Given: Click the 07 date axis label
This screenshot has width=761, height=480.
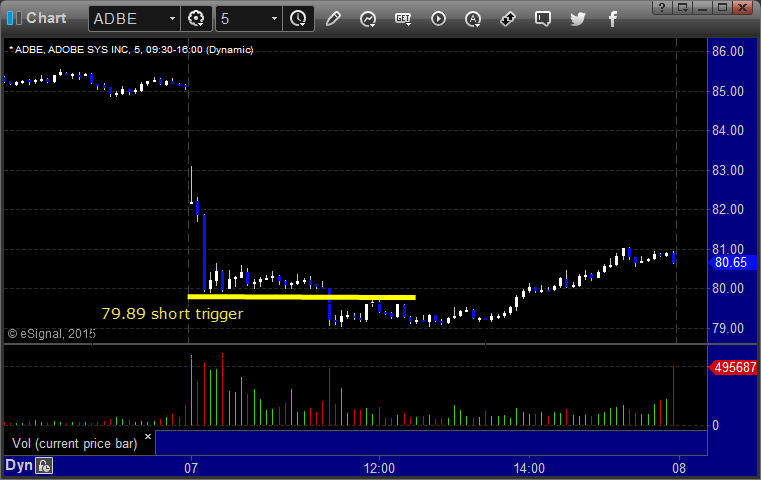Looking at the screenshot, I should [x=191, y=468].
